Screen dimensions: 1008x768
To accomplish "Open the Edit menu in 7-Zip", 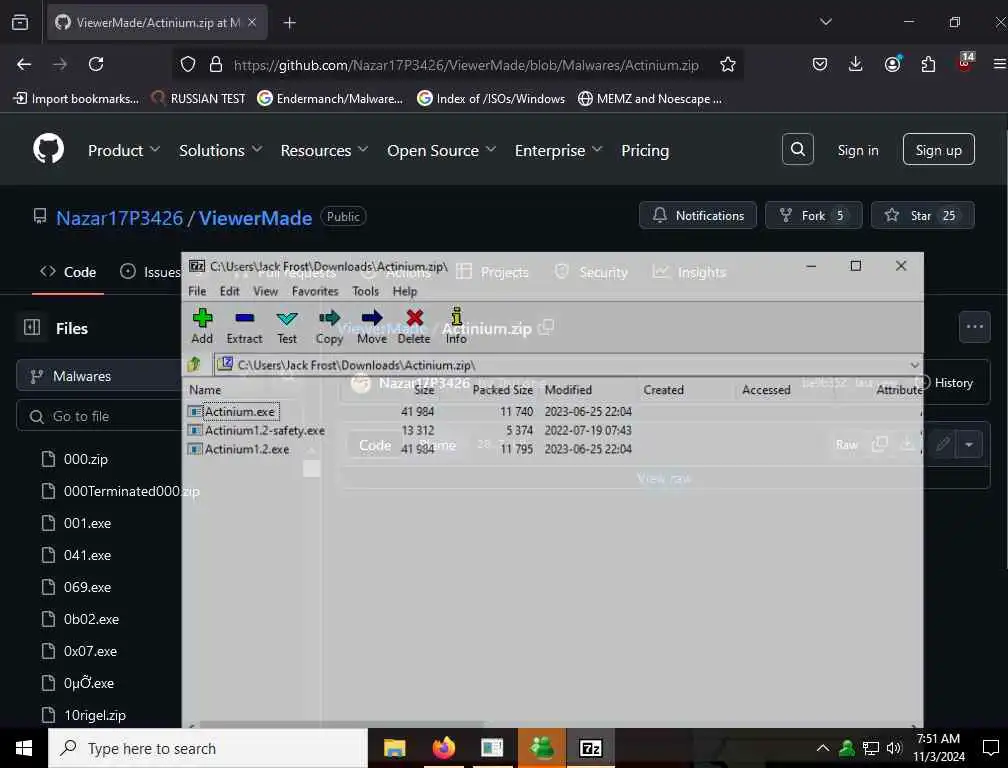I will pyautogui.click(x=230, y=291).
